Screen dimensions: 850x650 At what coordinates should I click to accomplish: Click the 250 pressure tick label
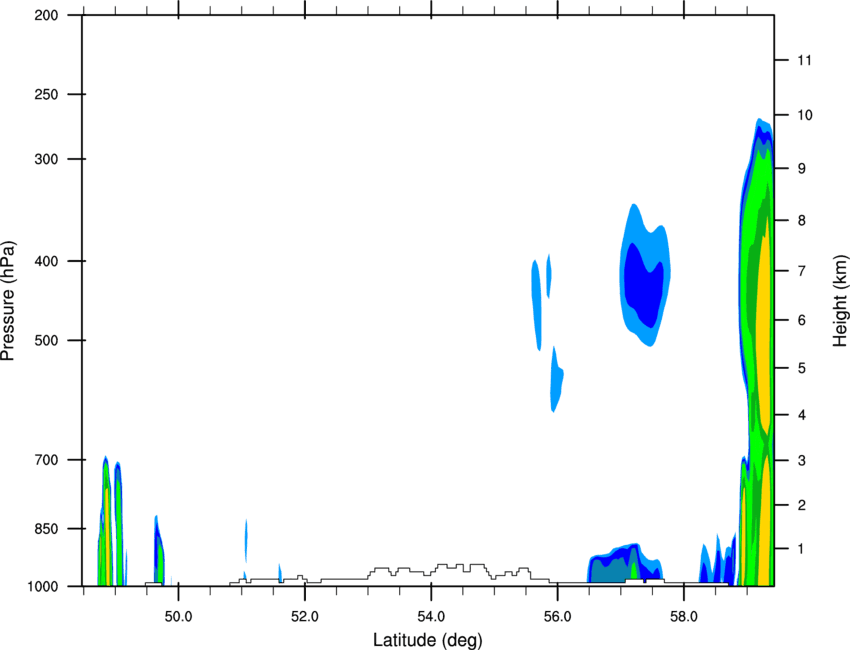[x=46, y=94]
